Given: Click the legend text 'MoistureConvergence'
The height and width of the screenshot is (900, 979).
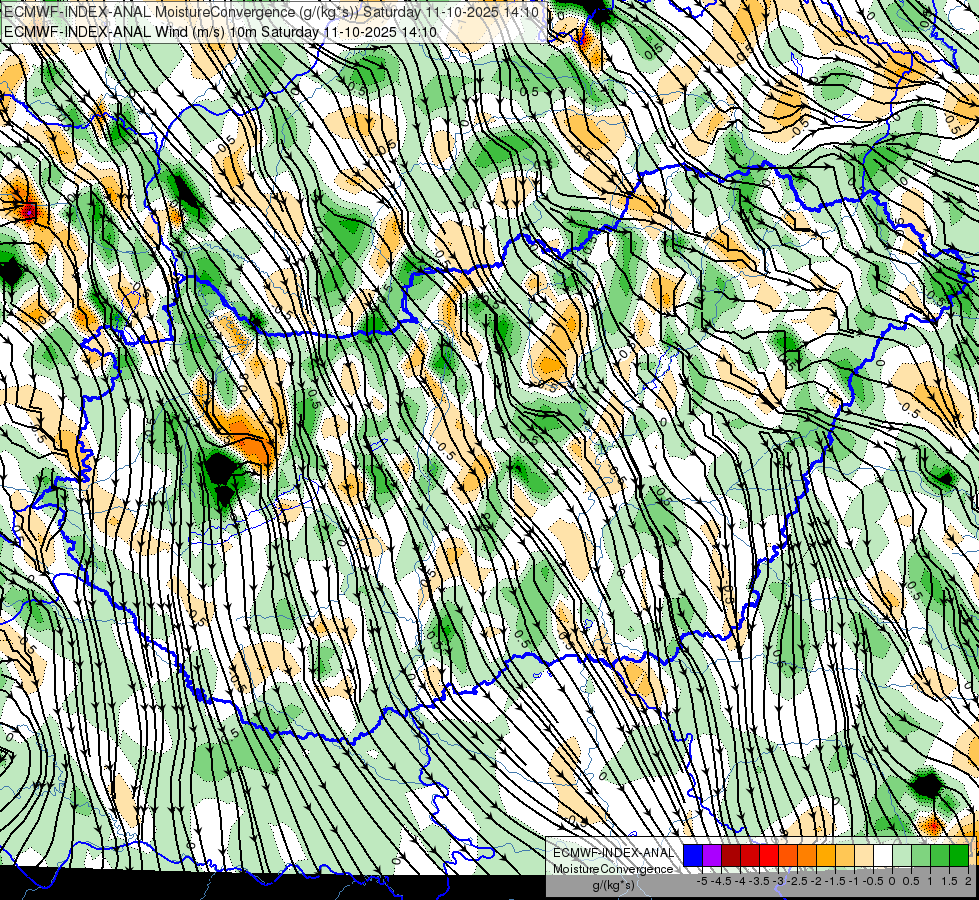Looking at the screenshot, I should pos(613,869).
